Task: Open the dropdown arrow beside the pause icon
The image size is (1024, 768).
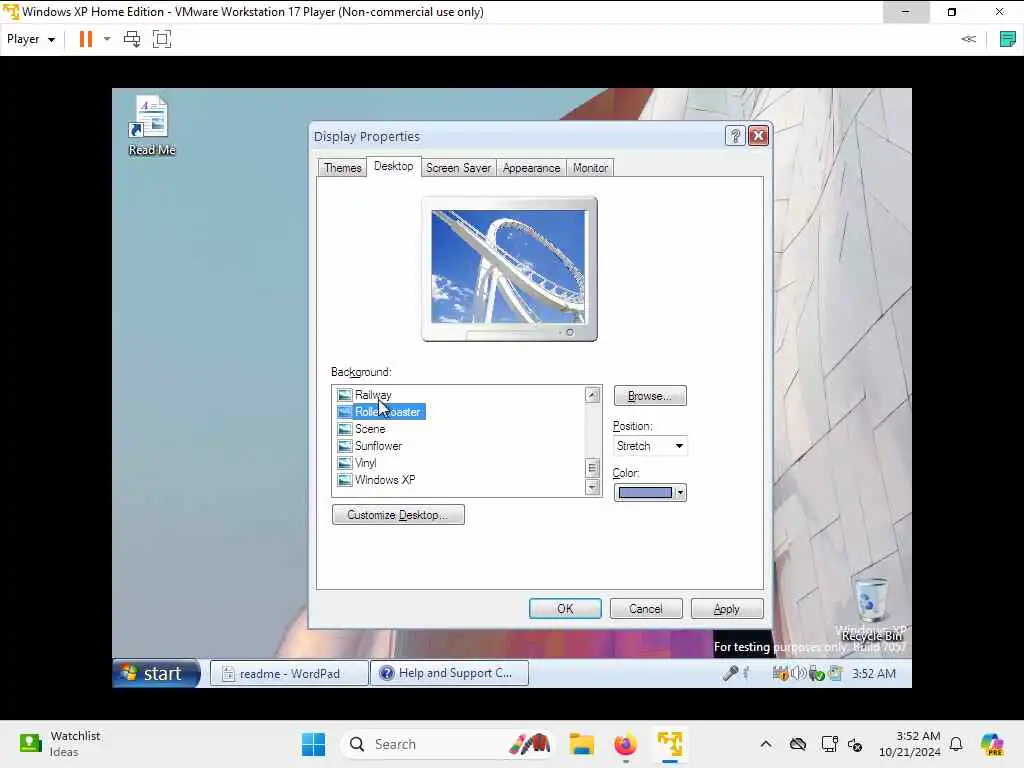Action: point(107,39)
